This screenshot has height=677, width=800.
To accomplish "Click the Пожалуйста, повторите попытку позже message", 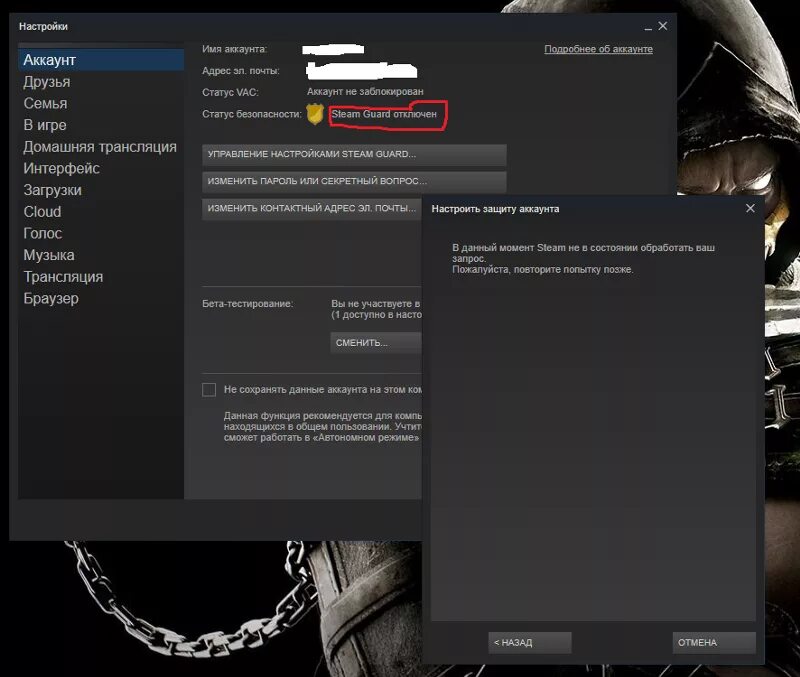I will tap(543, 269).
